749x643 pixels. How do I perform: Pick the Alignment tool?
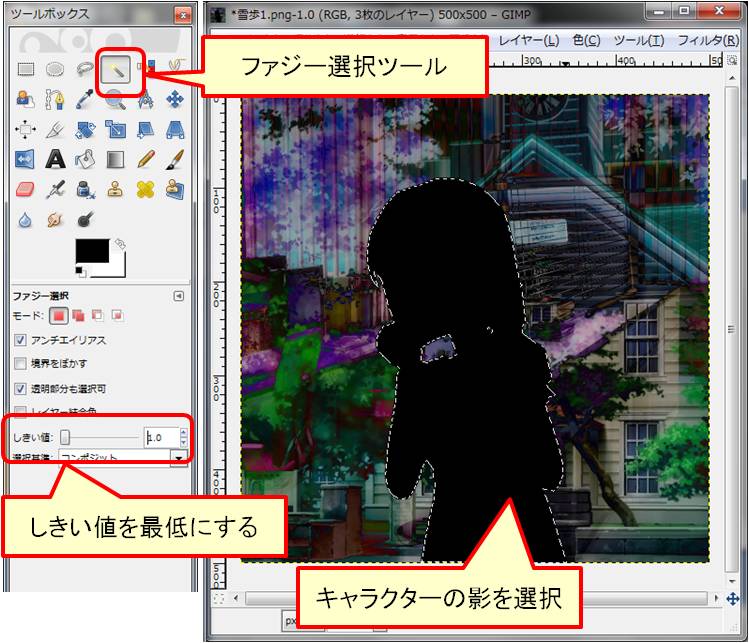tap(26, 129)
